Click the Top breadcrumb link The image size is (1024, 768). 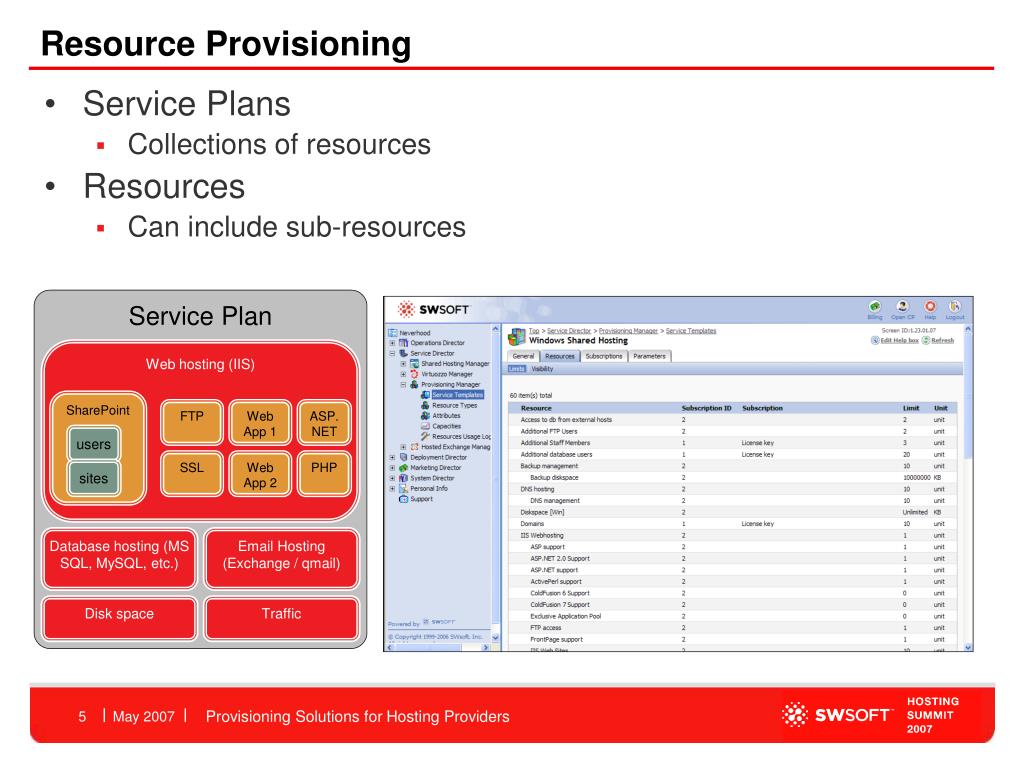pyautogui.click(x=534, y=331)
